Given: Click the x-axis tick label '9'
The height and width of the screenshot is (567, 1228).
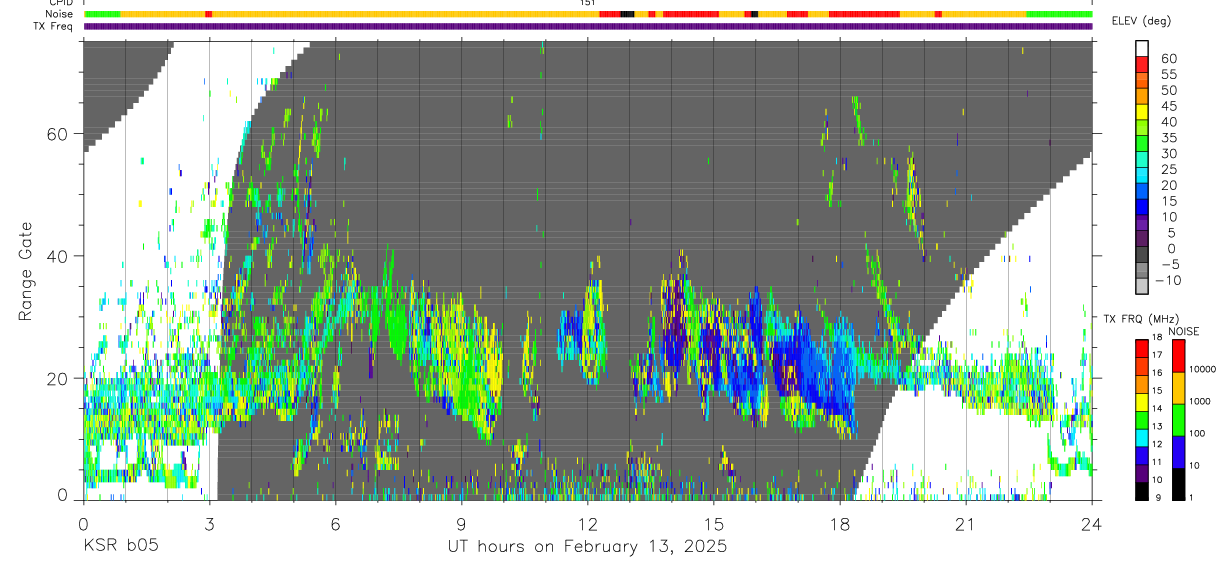Looking at the screenshot, I should click(x=461, y=524).
